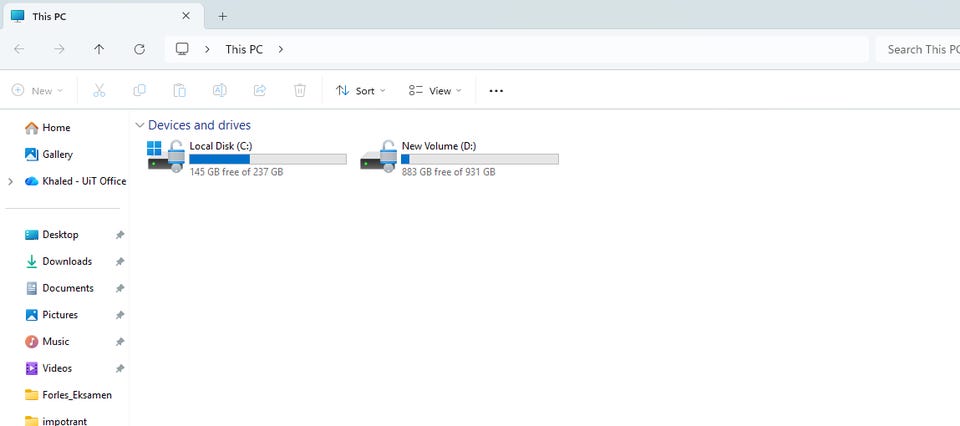Click the '883 GB free of 931 GB' text
This screenshot has width=960, height=426.
tap(449, 172)
